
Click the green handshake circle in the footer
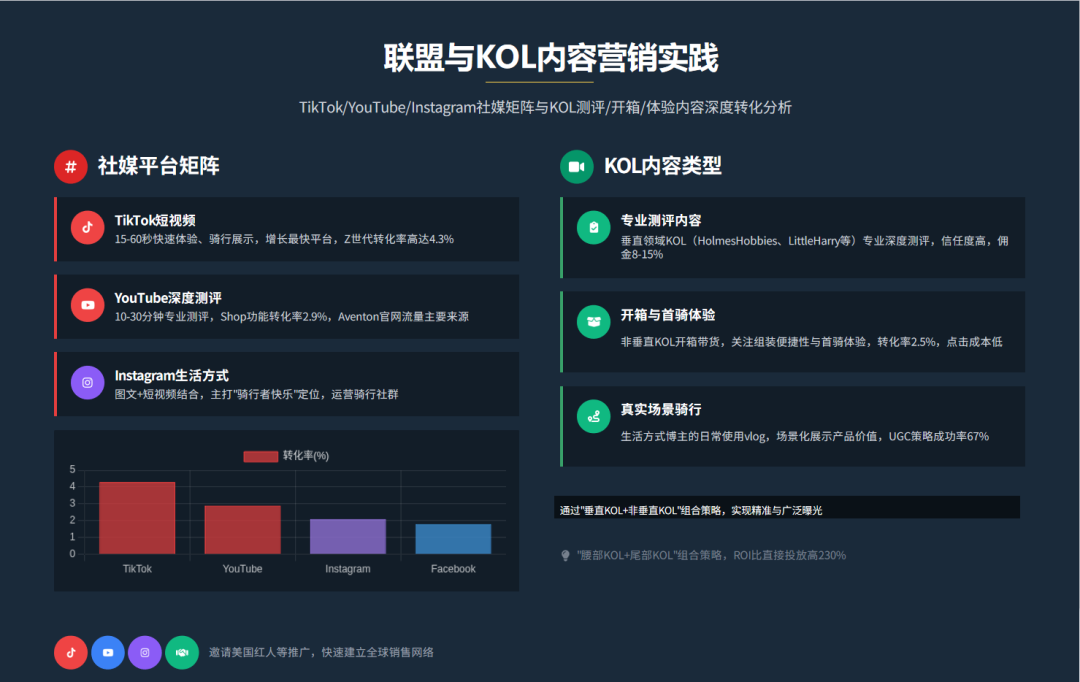pos(182,652)
